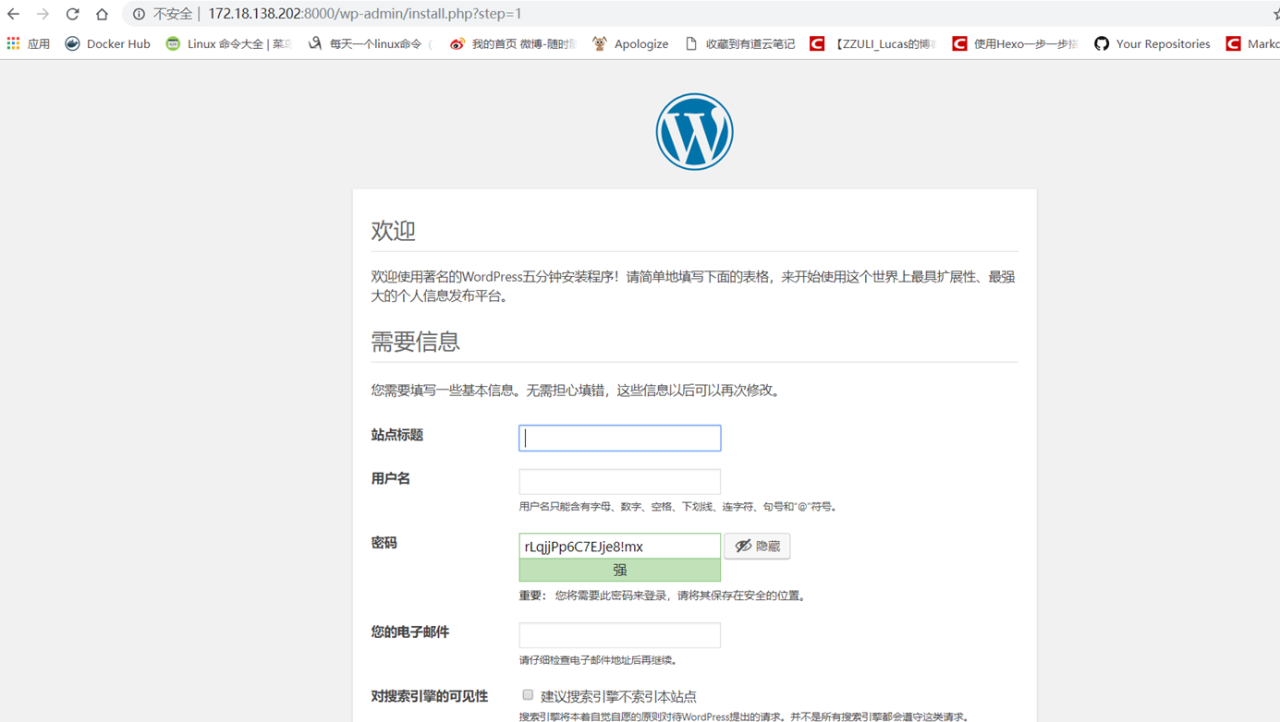Click the 站点标题 label

click(x=397, y=435)
